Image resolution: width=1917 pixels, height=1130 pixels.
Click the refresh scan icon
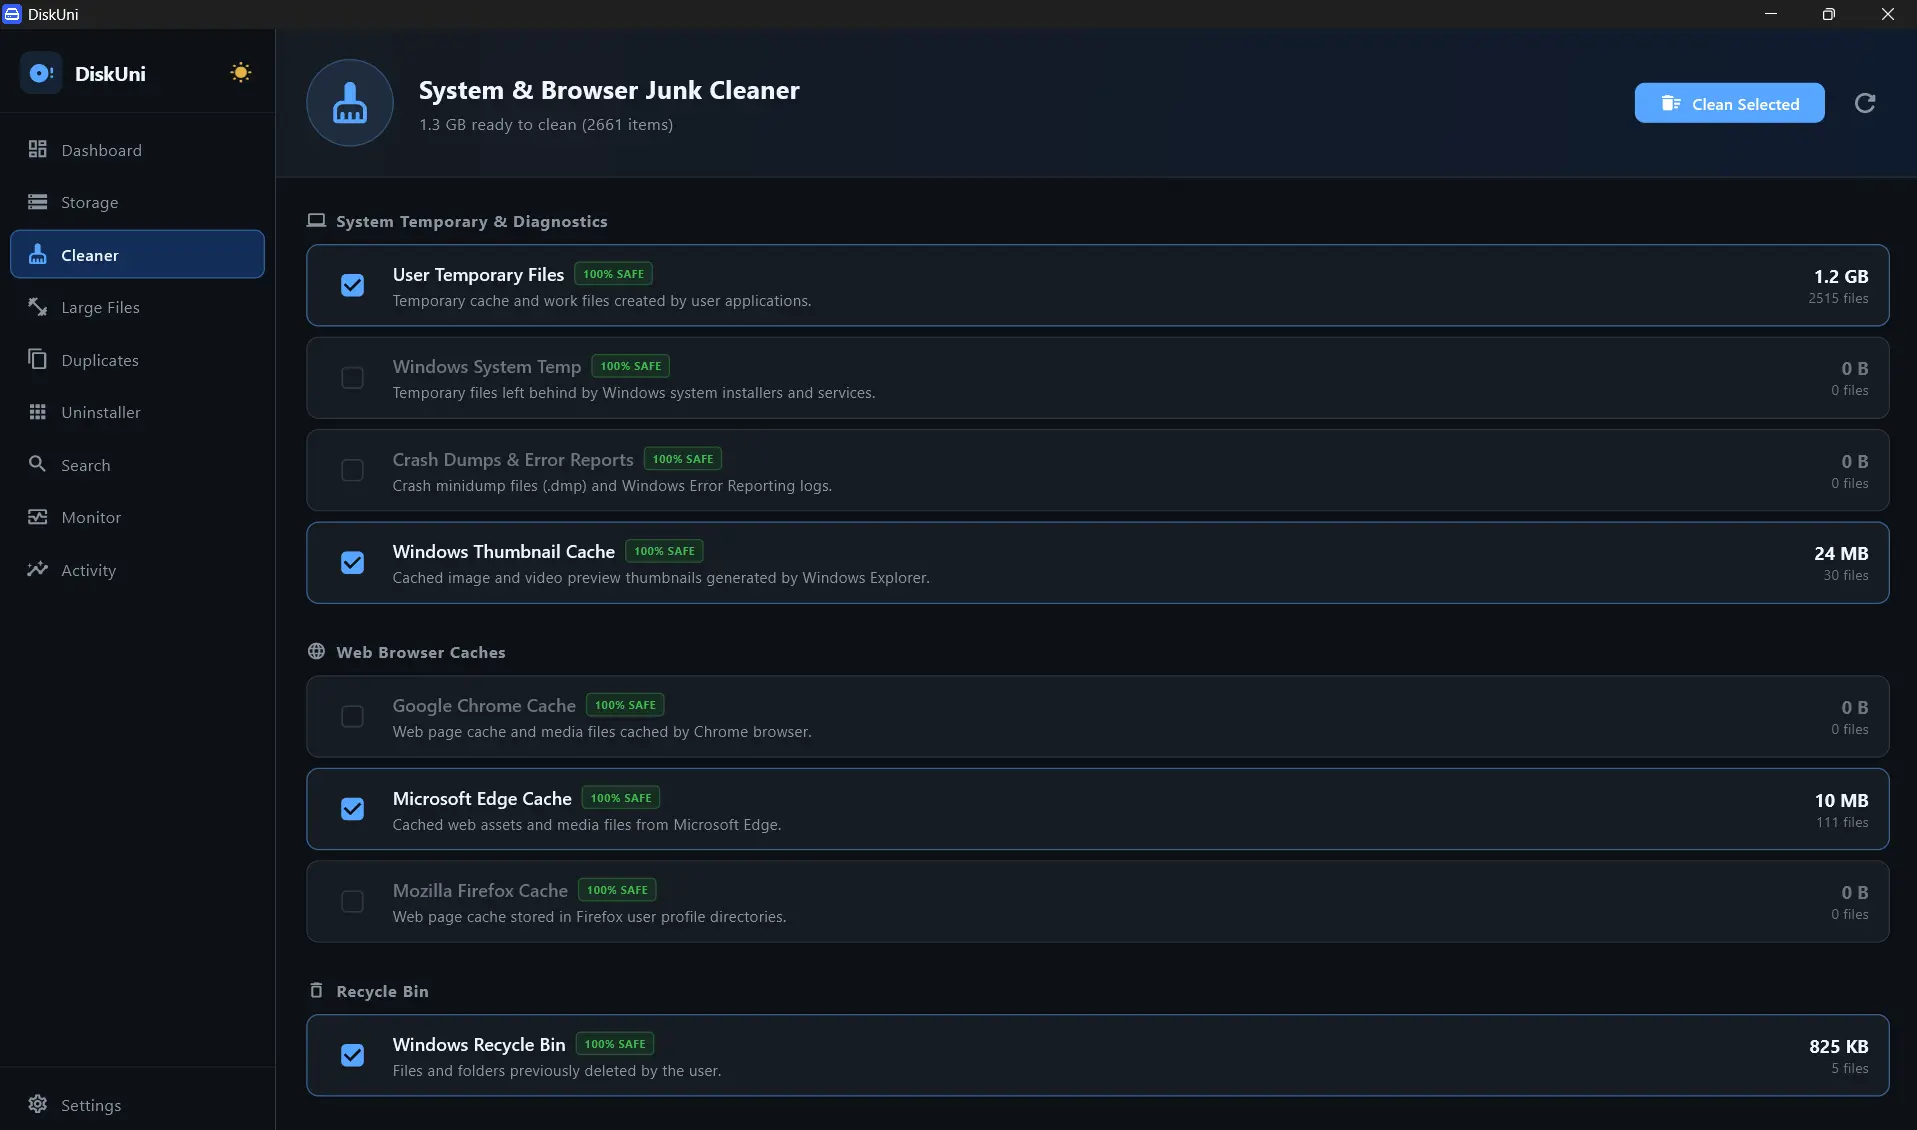1865,103
